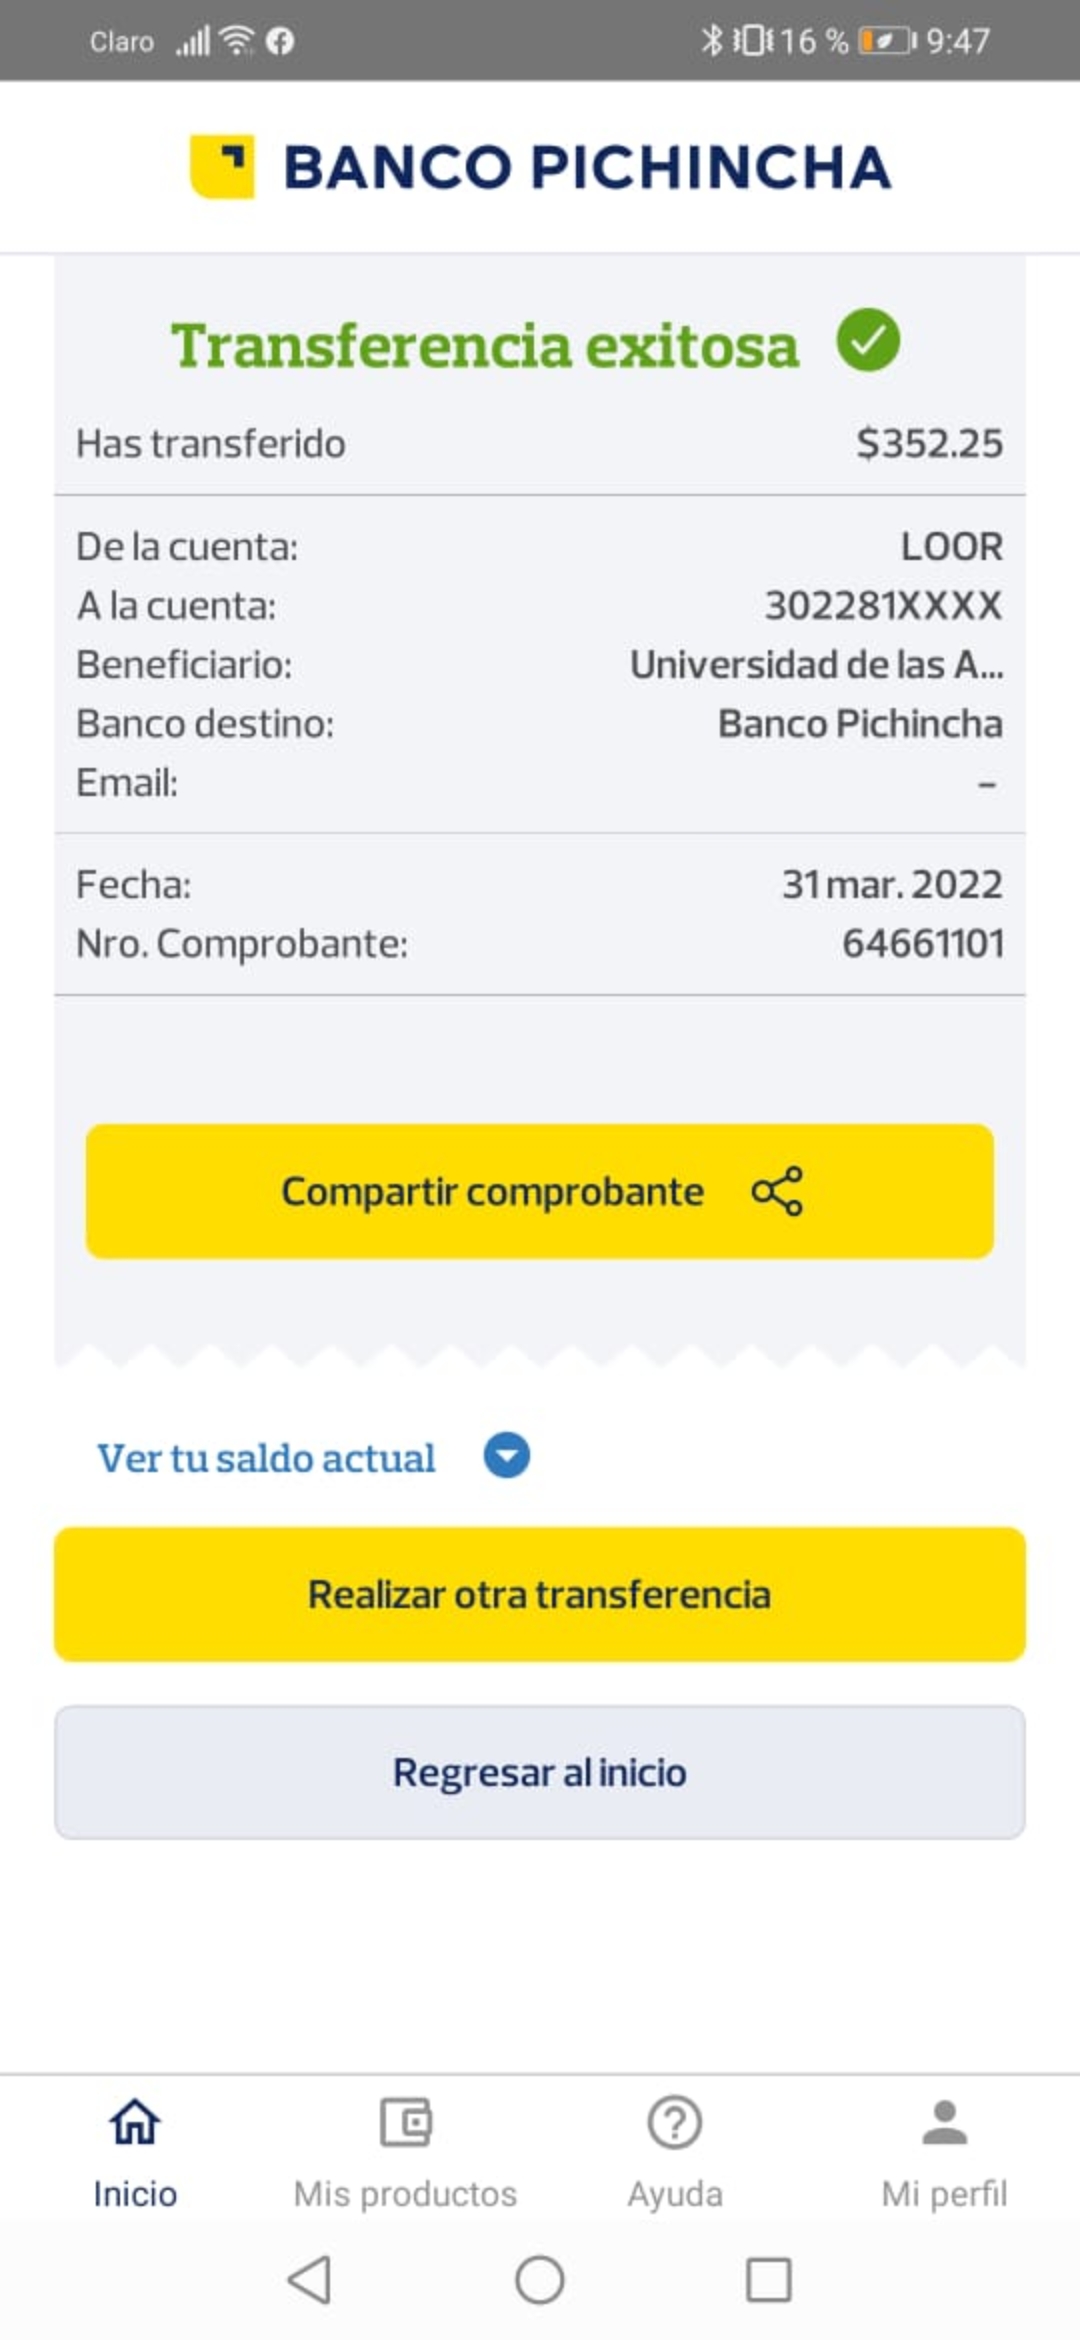
Task: Open the Mi perfil person icon
Action: [x=944, y=2122]
